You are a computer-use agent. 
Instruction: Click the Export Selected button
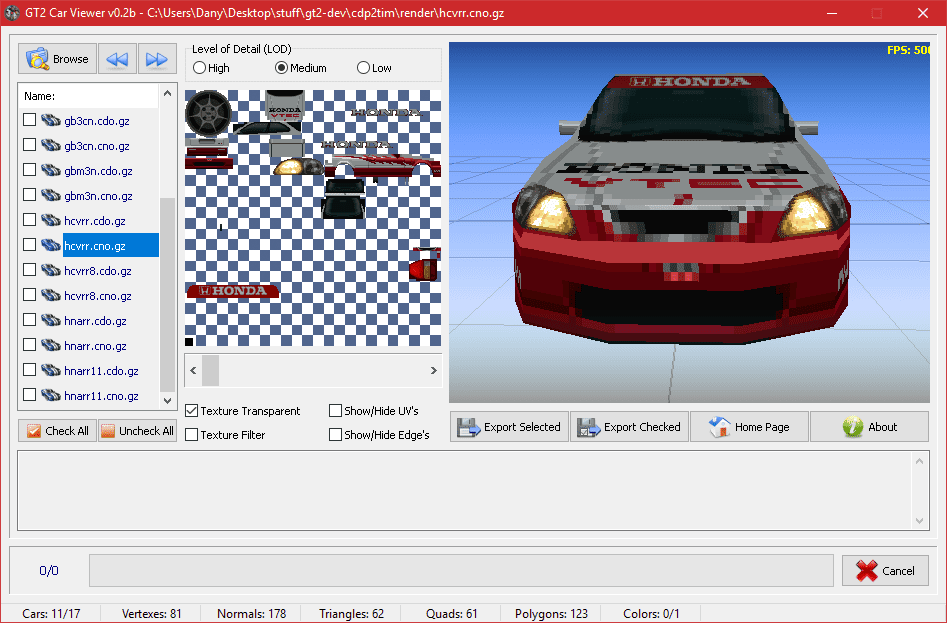click(509, 427)
